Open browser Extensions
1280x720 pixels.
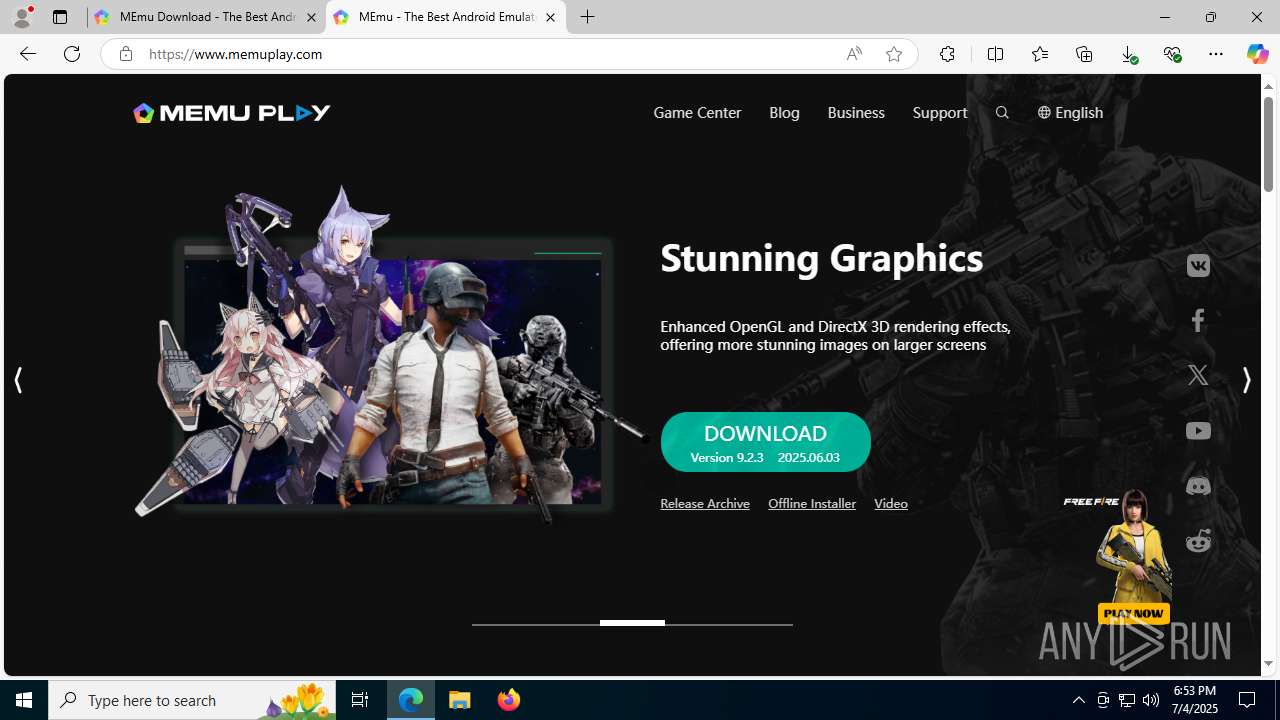pos(947,54)
